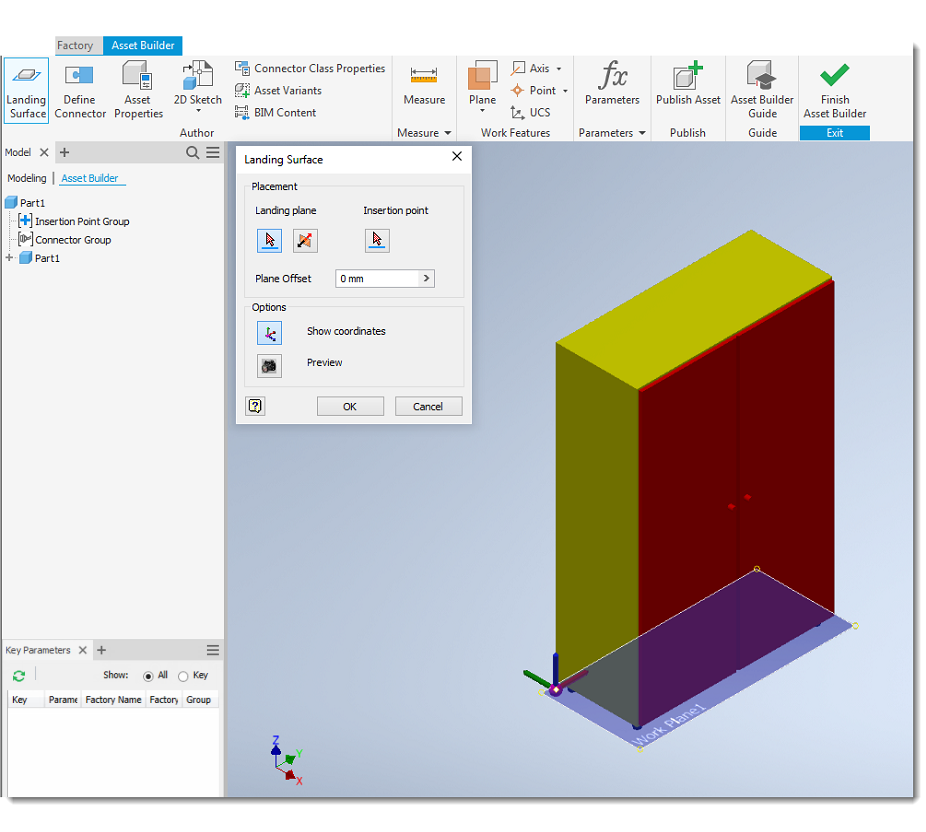This screenshot has width=926, height=832.
Task: Toggle Show coordinates in Landing Surface dialog
Action: point(269,332)
